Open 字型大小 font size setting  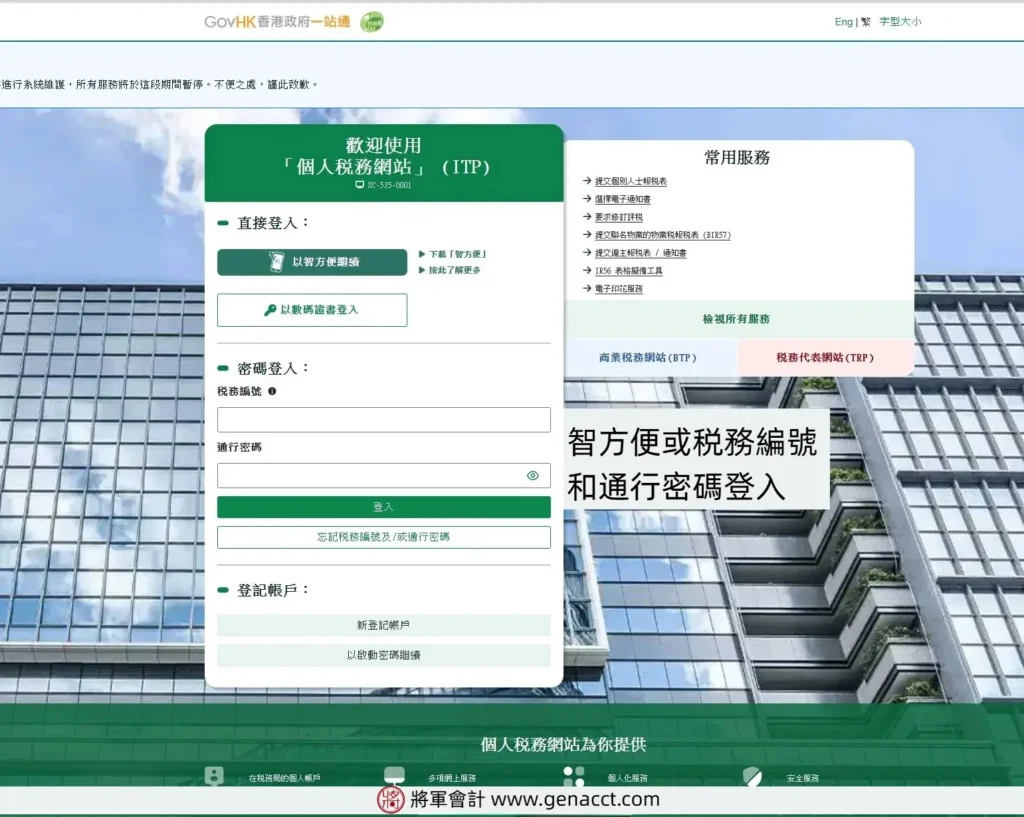900,22
